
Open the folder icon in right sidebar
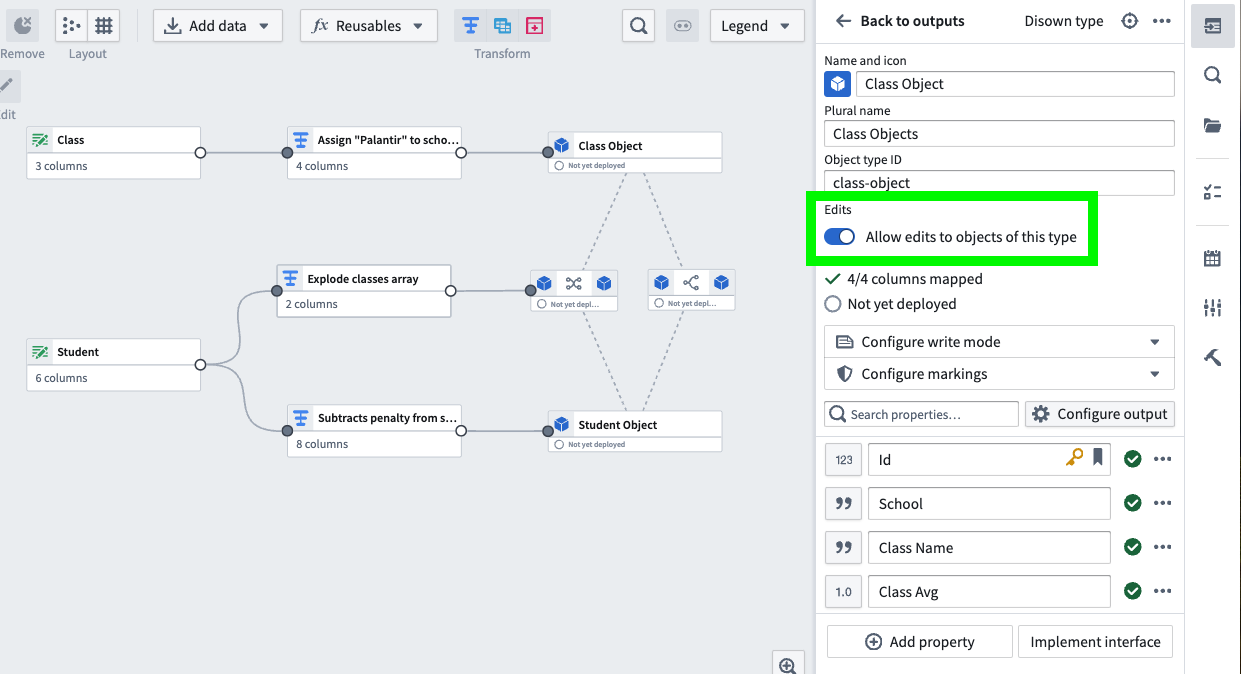(x=1212, y=125)
